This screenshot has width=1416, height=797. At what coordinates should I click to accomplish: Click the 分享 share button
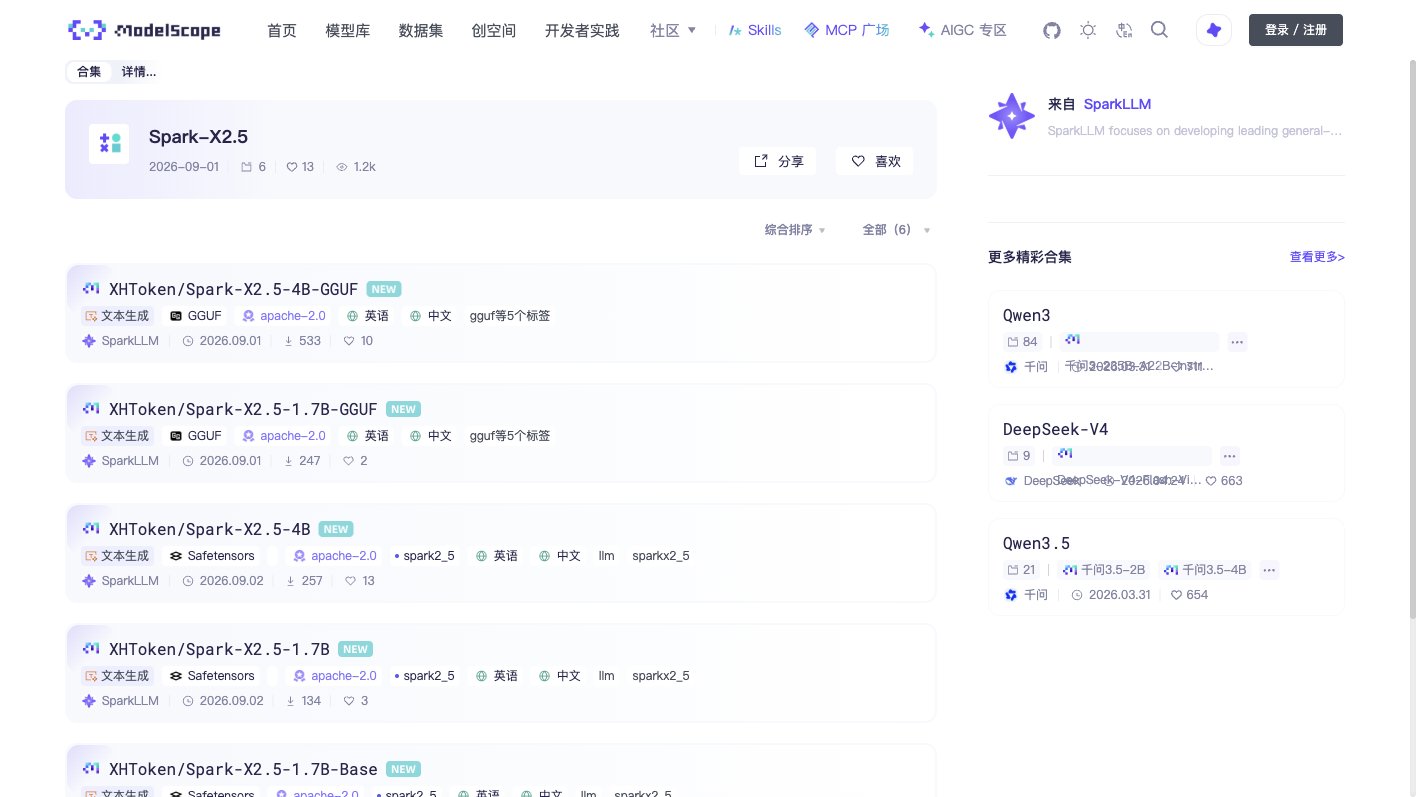point(778,161)
